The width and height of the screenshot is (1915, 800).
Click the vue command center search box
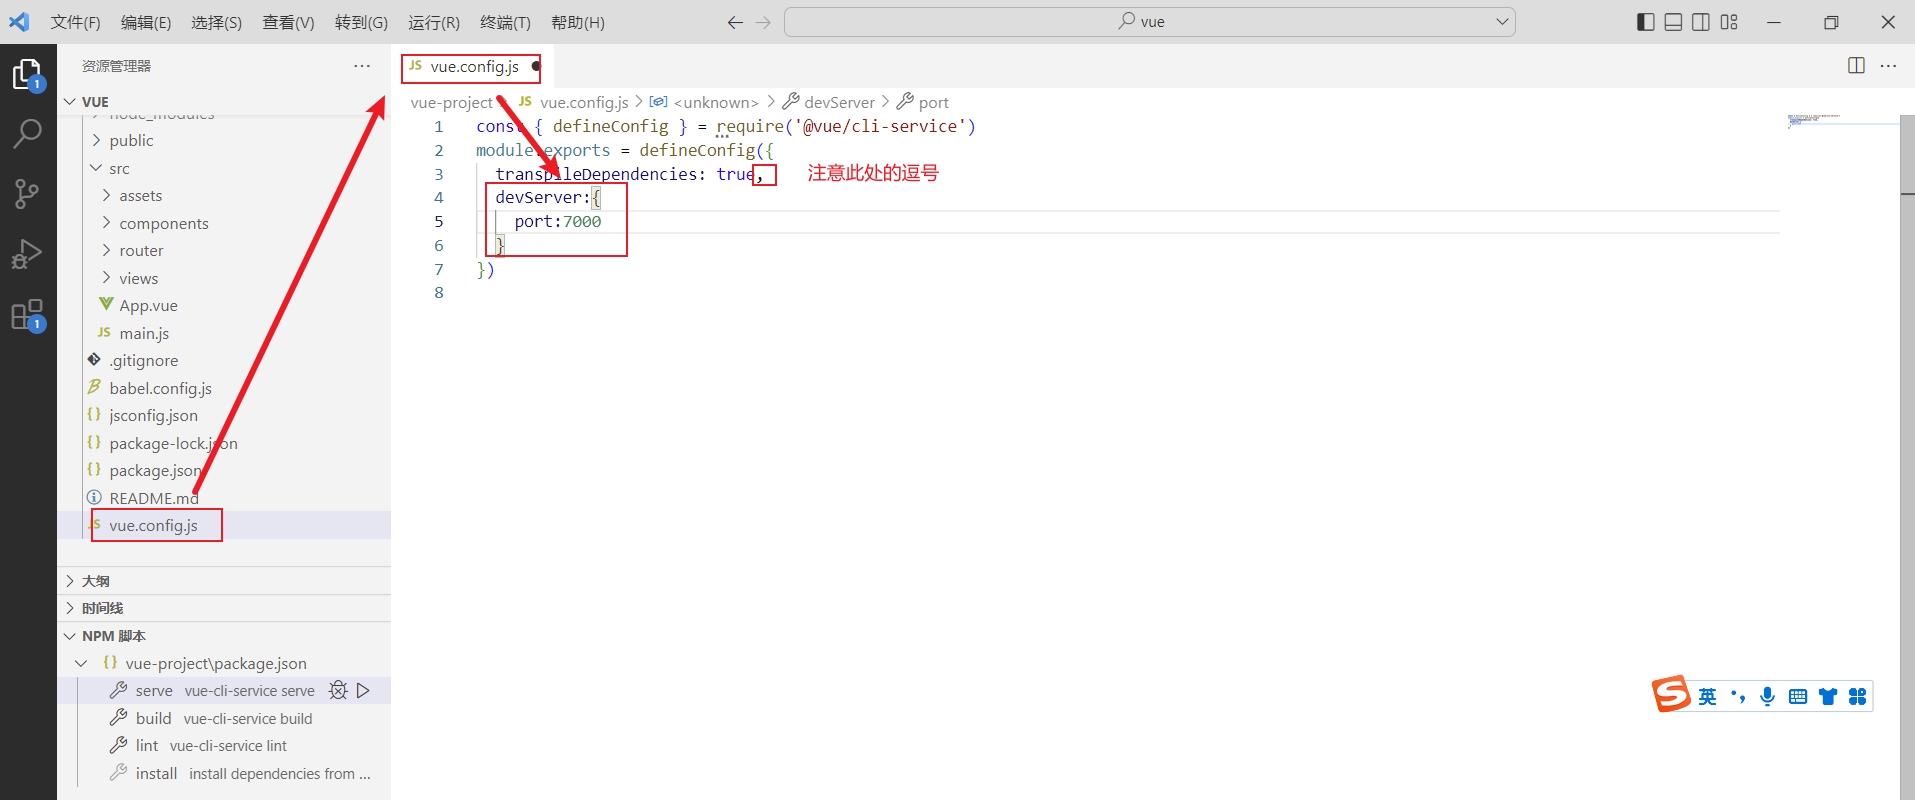tap(1149, 22)
